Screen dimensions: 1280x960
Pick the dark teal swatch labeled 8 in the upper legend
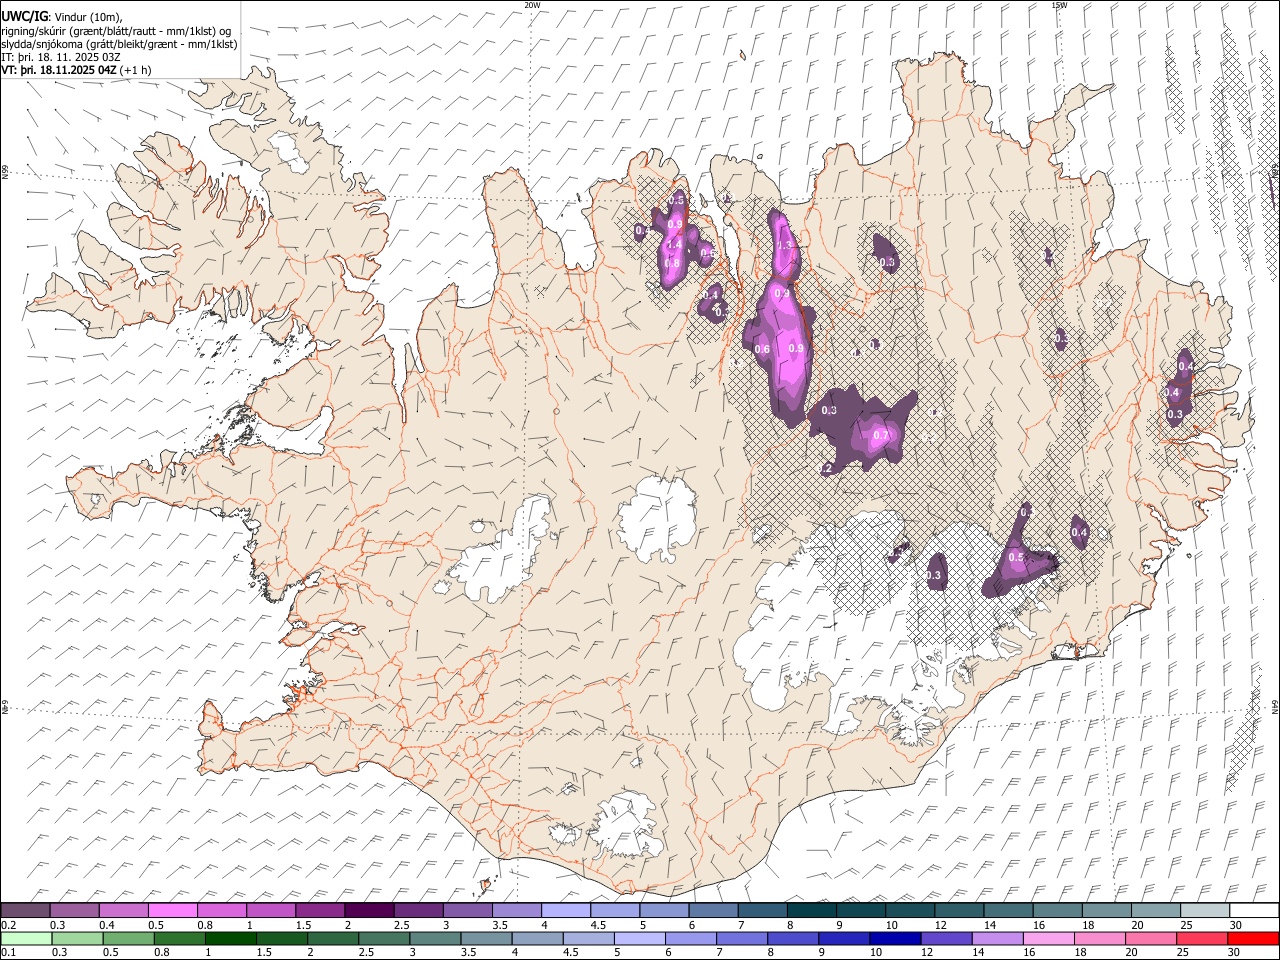pyautogui.click(x=812, y=911)
